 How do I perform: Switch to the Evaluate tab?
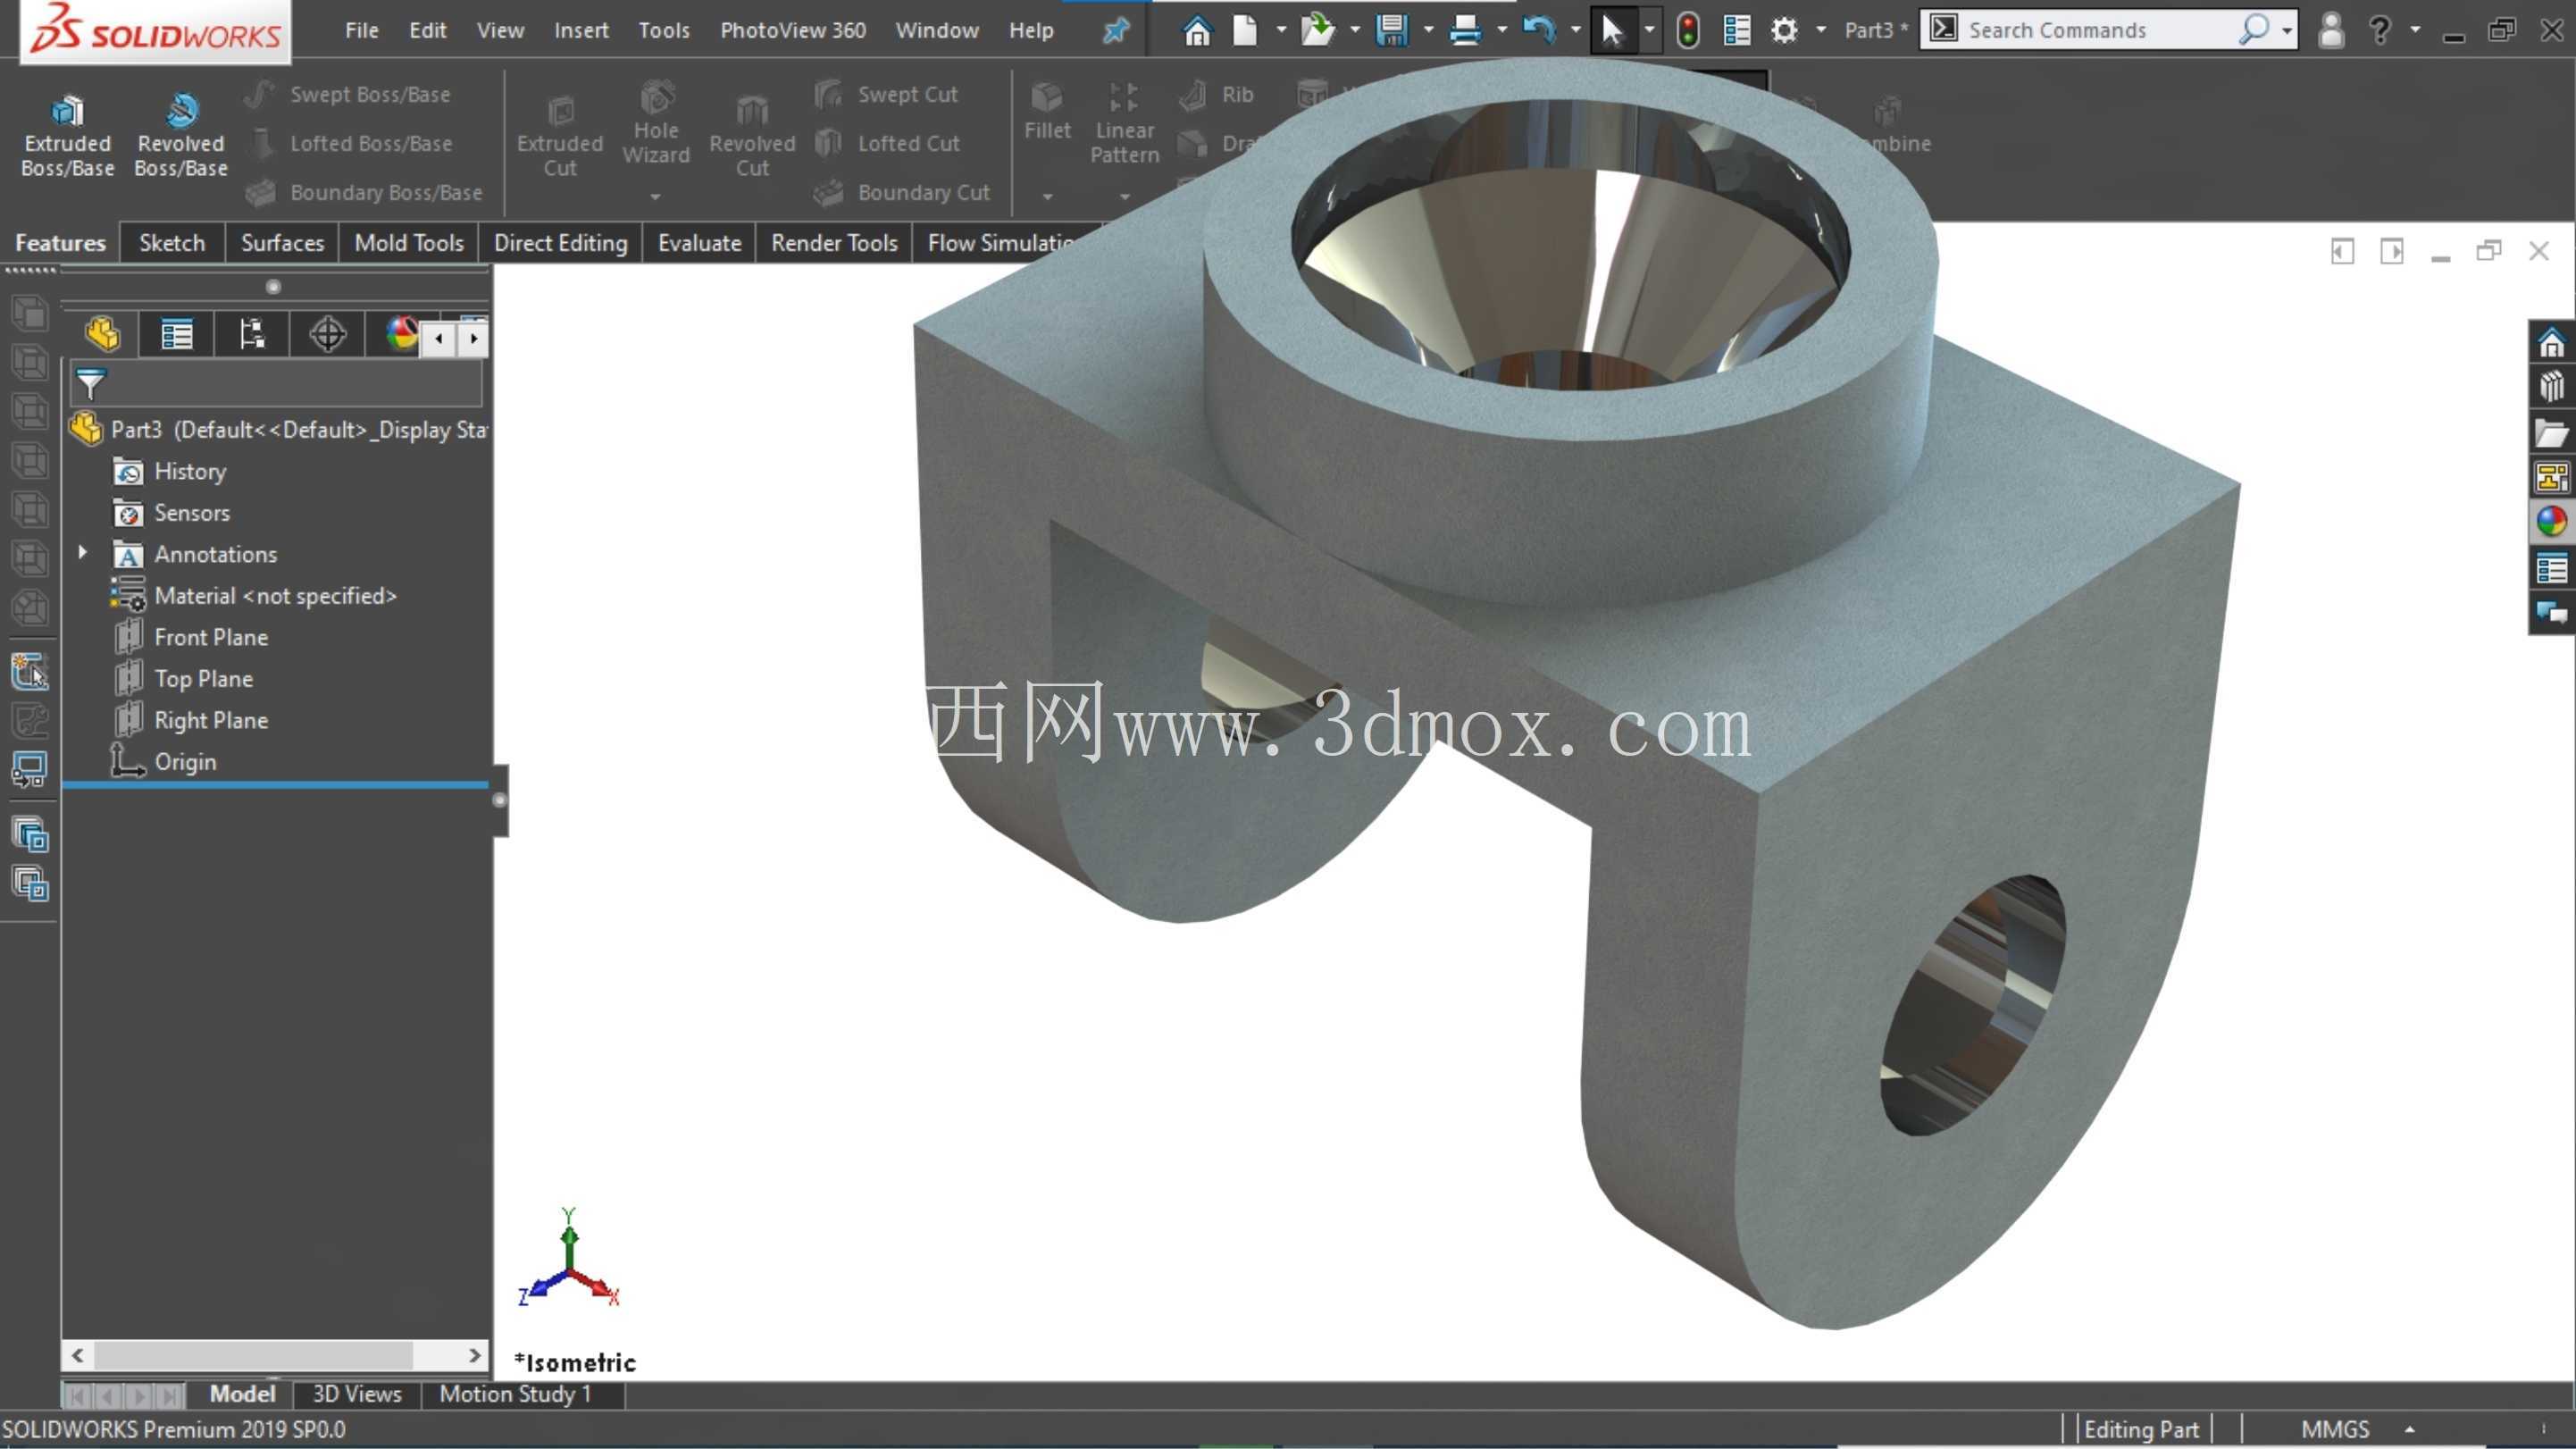[x=699, y=243]
